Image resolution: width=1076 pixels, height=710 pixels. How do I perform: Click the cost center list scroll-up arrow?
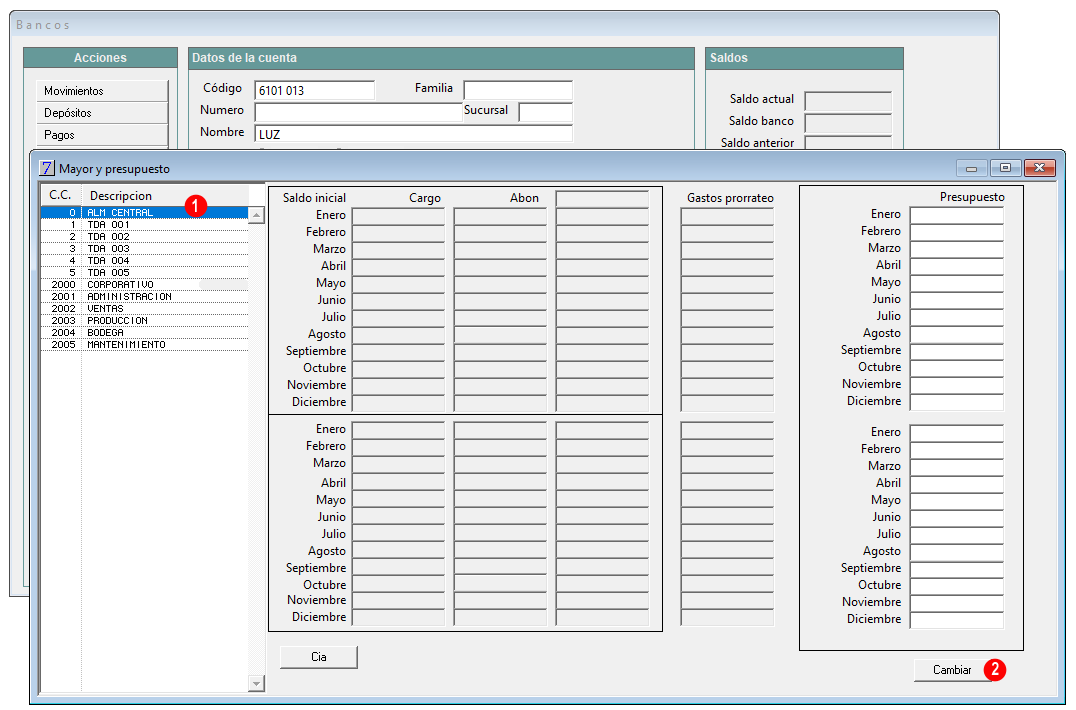(x=256, y=215)
